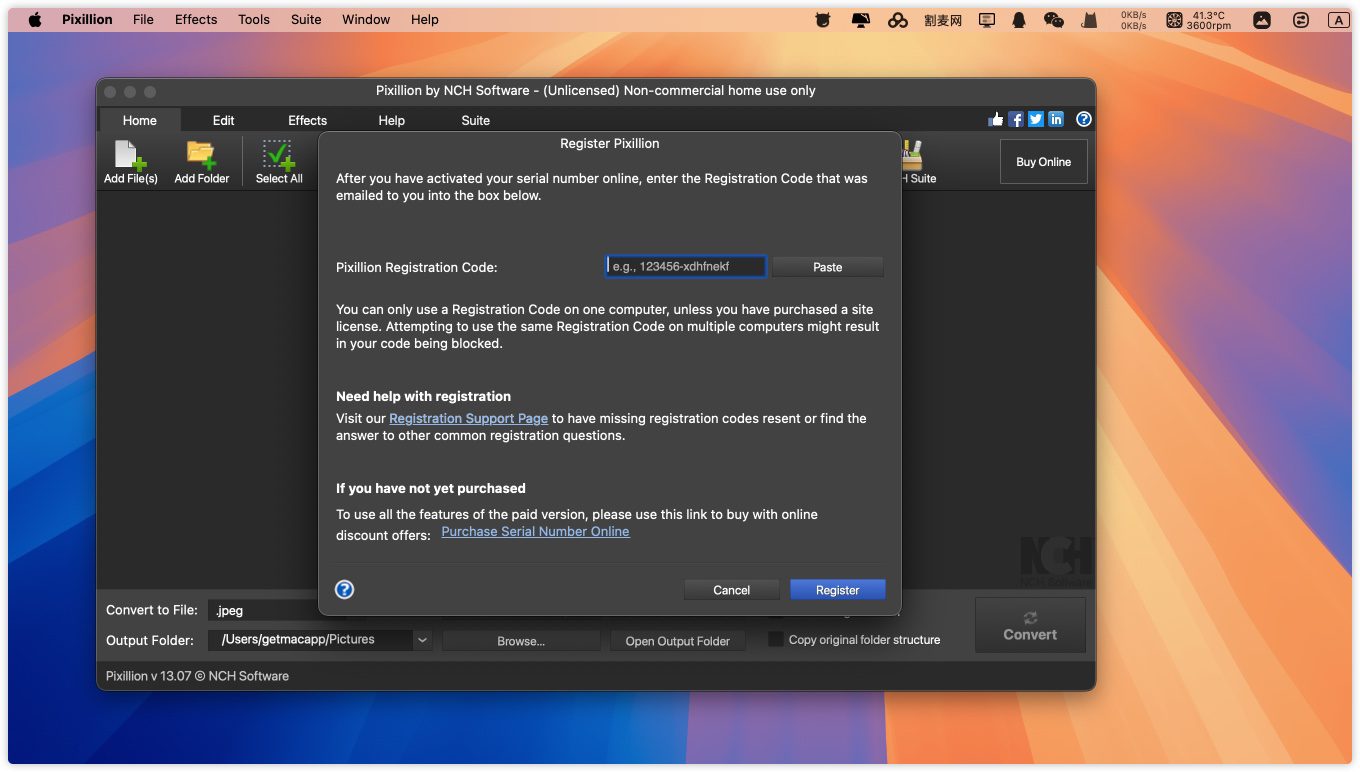Enable Copy original folder structure checkbox
Viewport: 1360px width, 772px height.
click(775, 640)
